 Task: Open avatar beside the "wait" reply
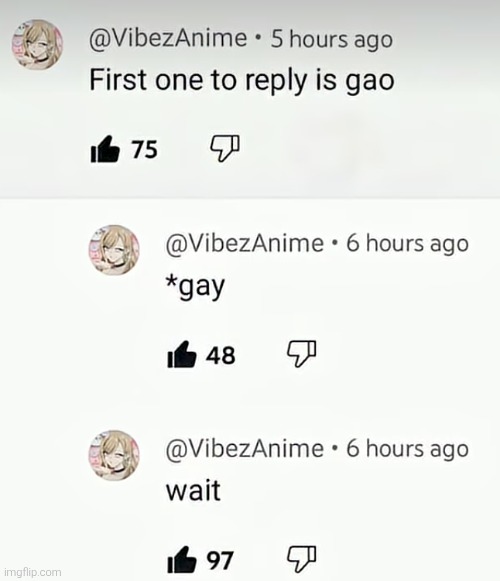coord(114,455)
